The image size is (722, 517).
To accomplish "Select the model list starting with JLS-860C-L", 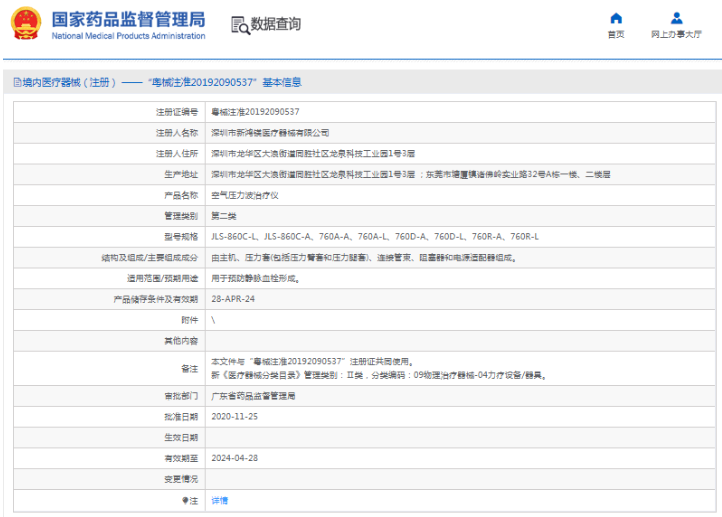I will (375, 237).
